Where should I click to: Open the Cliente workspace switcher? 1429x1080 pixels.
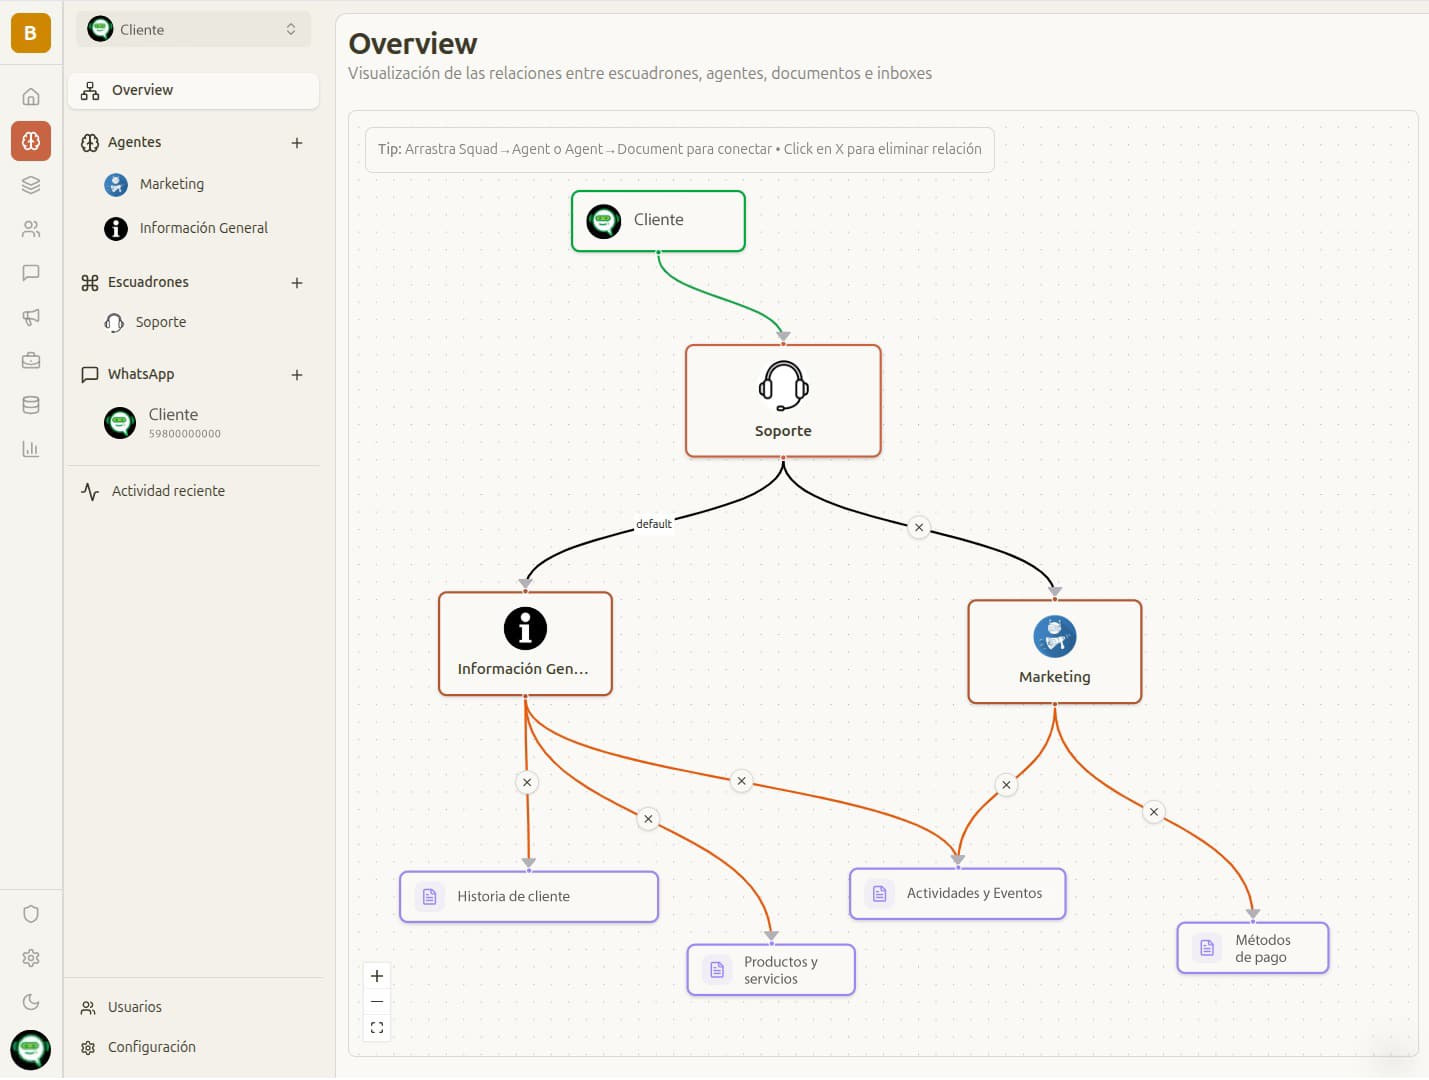point(193,29)
